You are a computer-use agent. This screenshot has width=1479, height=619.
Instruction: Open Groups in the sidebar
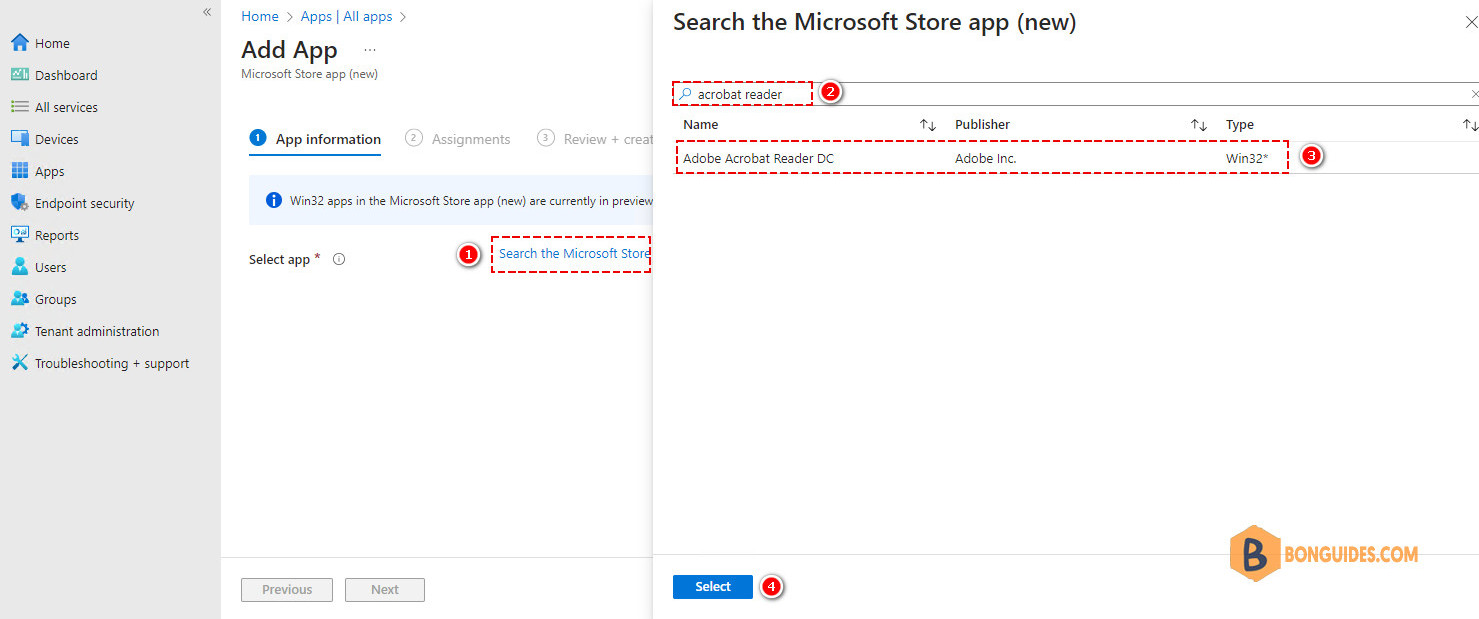click(55, 299)
